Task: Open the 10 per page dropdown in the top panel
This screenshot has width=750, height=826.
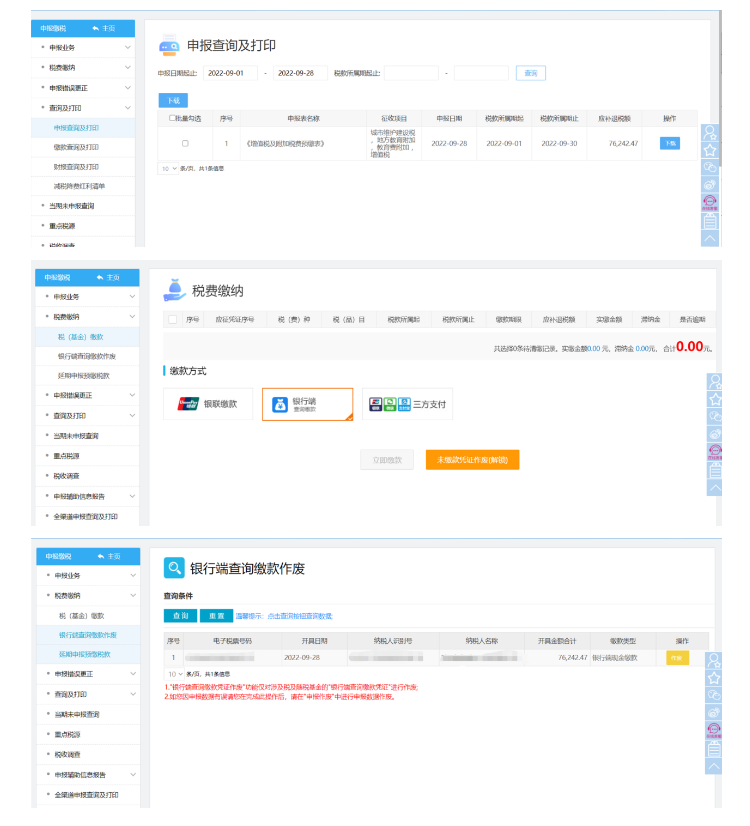Action: 168,169
